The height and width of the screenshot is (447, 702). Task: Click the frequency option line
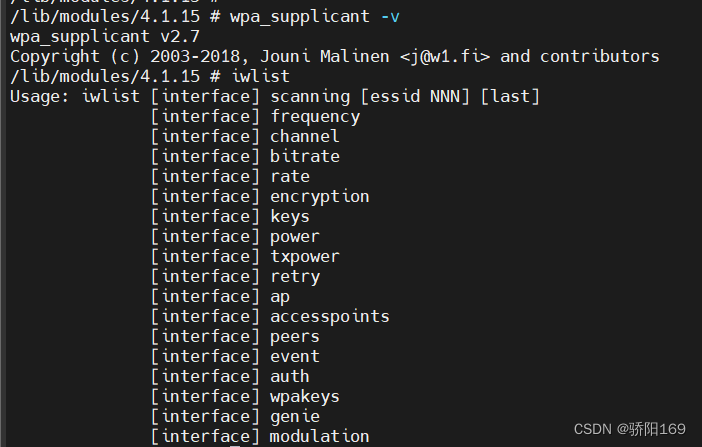coord(315,116)
